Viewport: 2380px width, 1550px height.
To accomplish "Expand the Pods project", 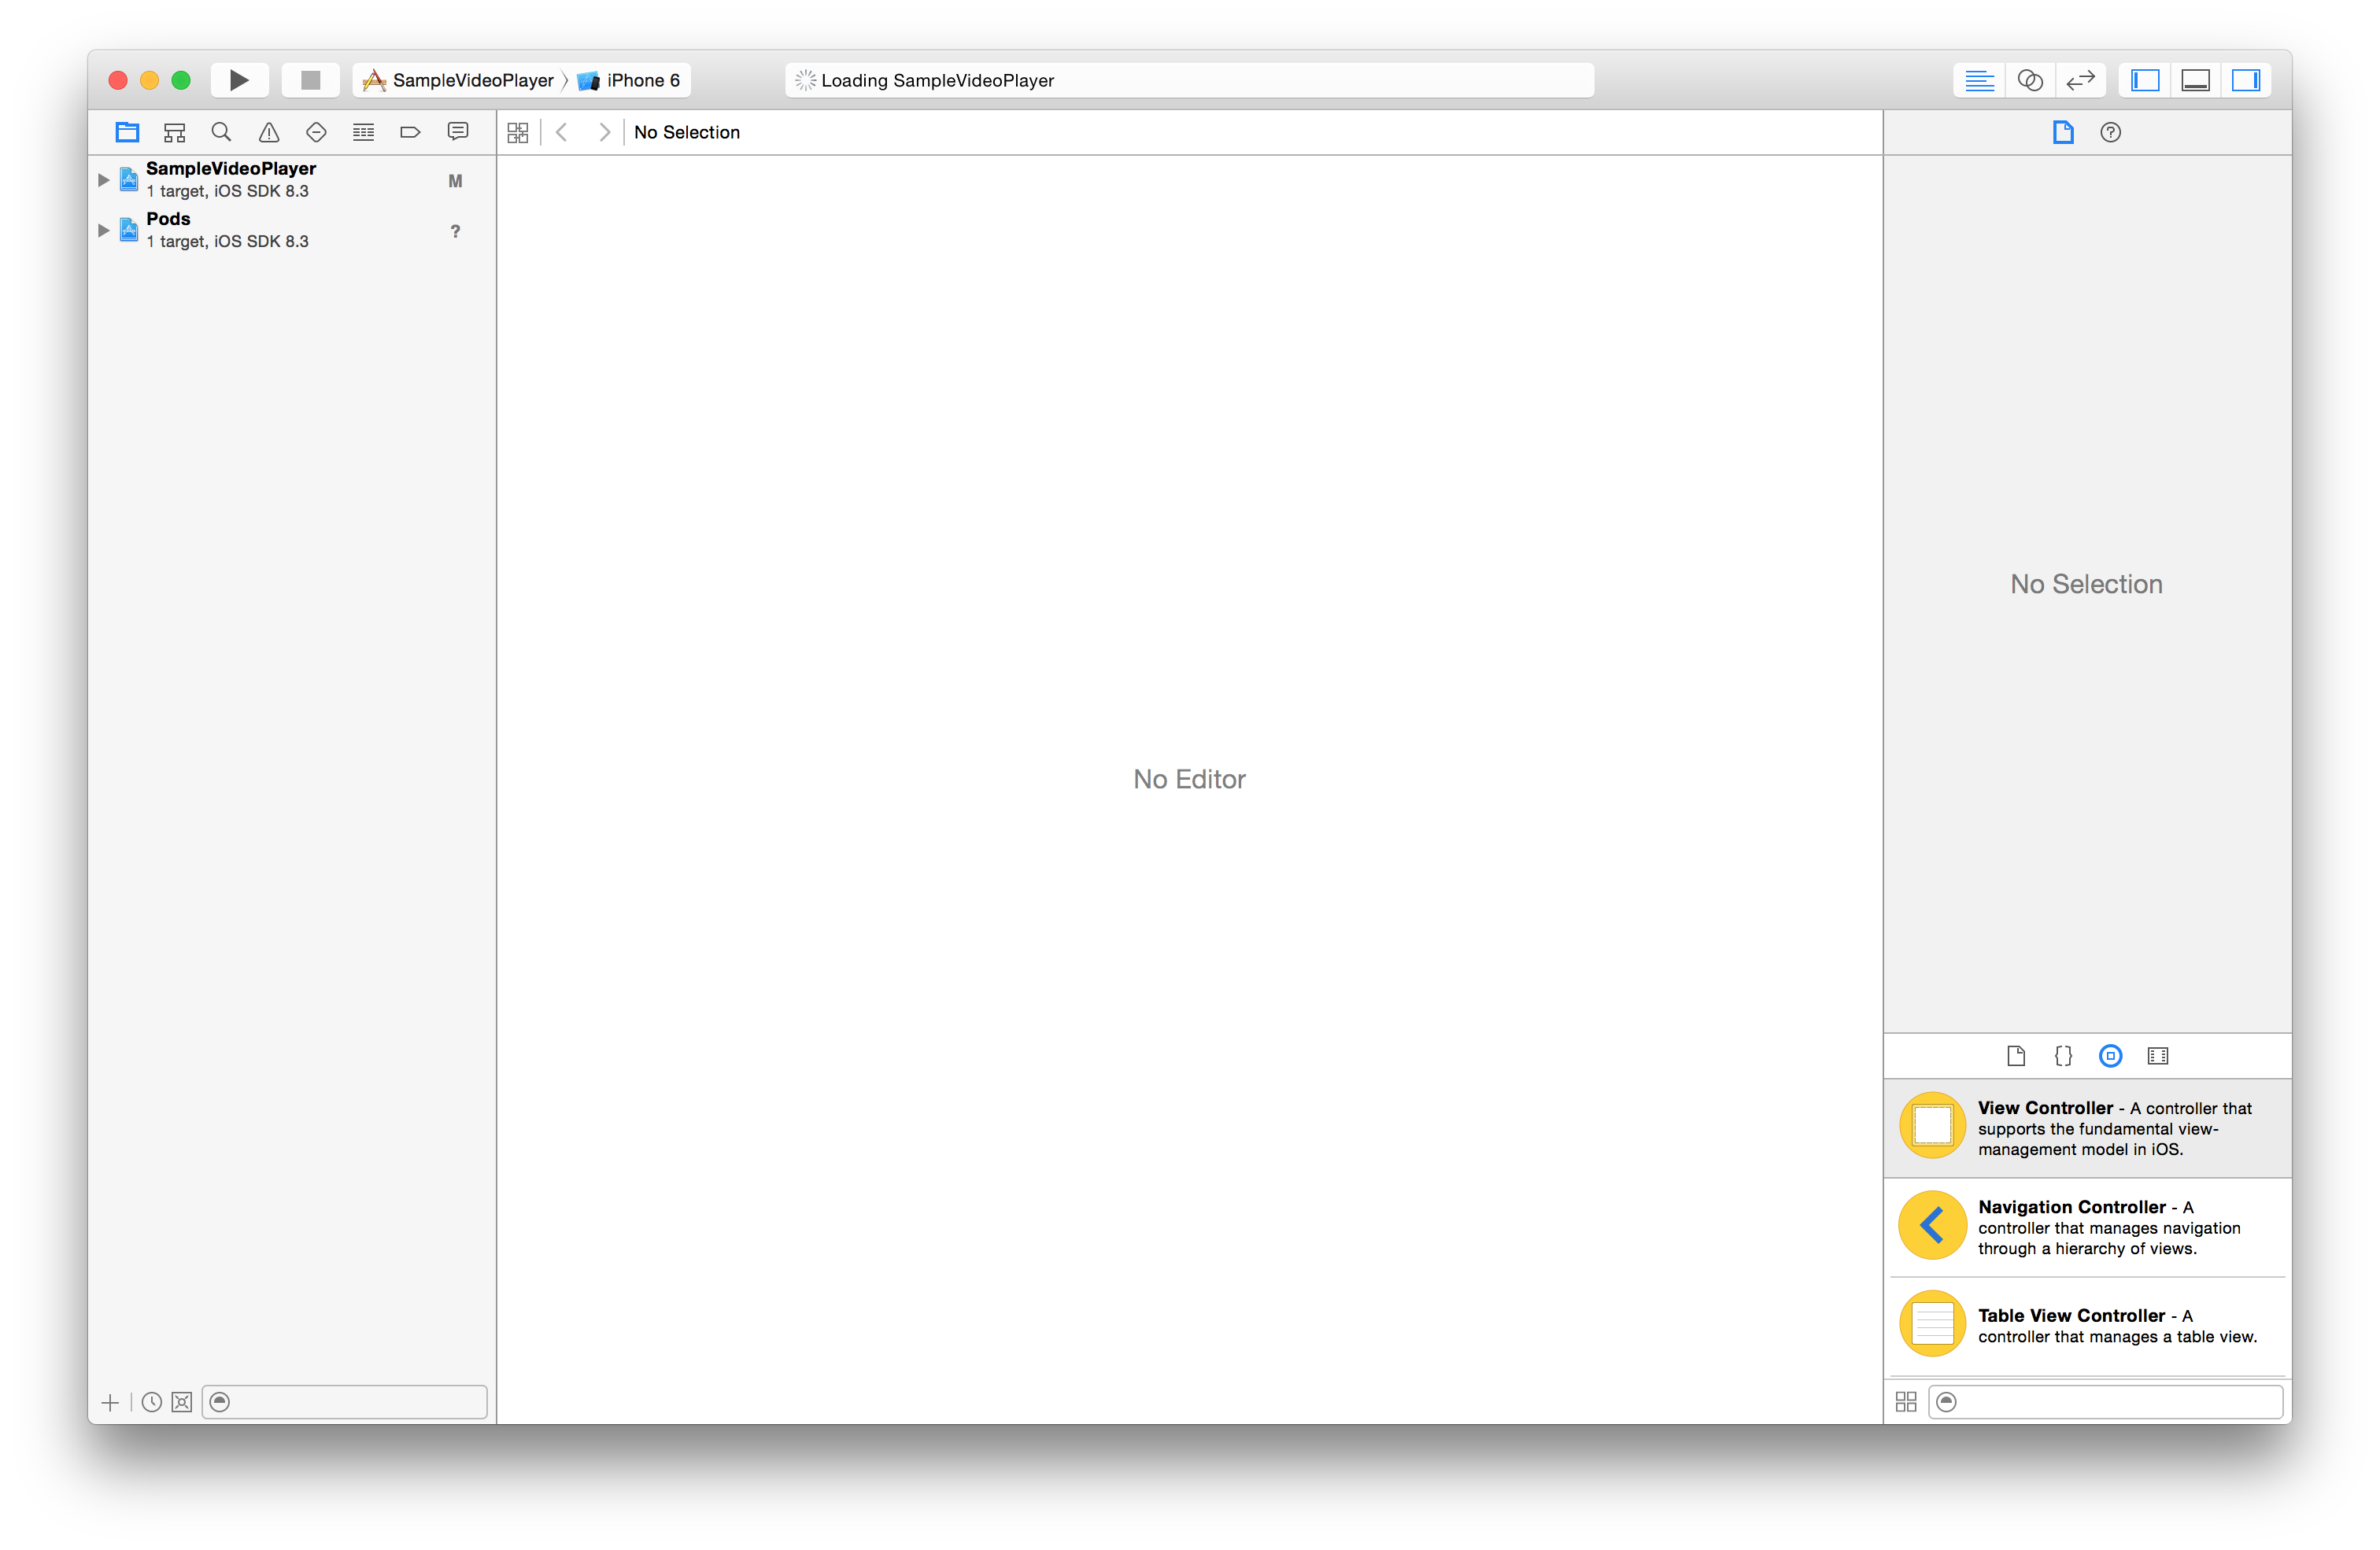I will 103,230.
